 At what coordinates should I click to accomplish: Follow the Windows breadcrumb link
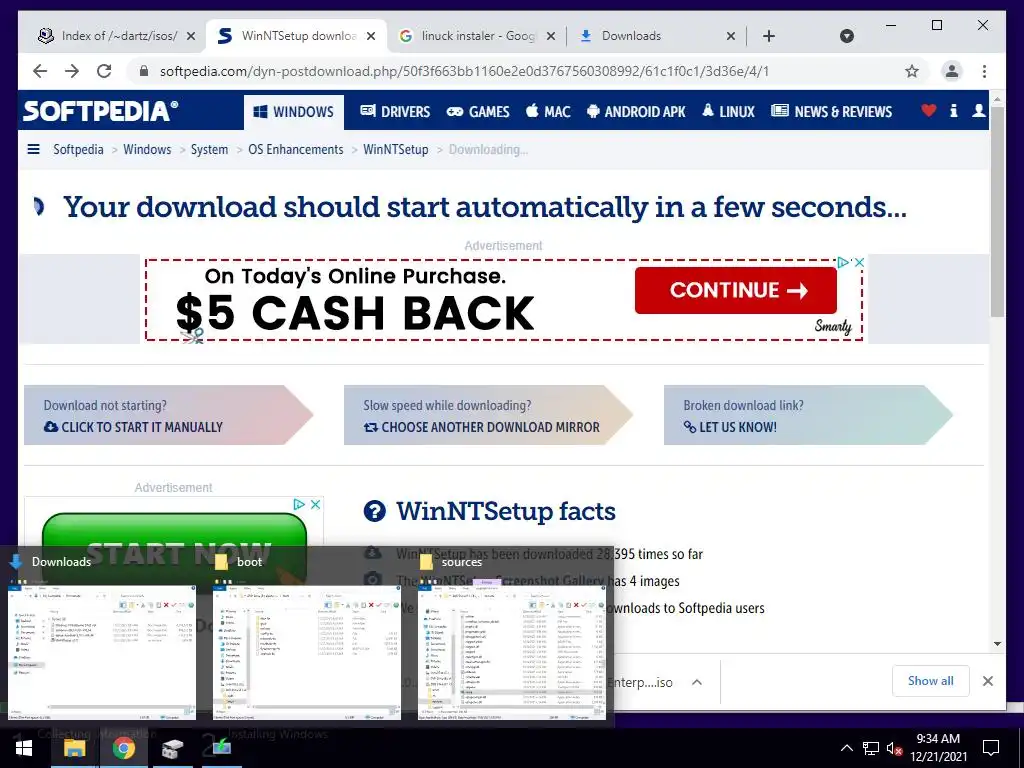click(x=147, y=150)
